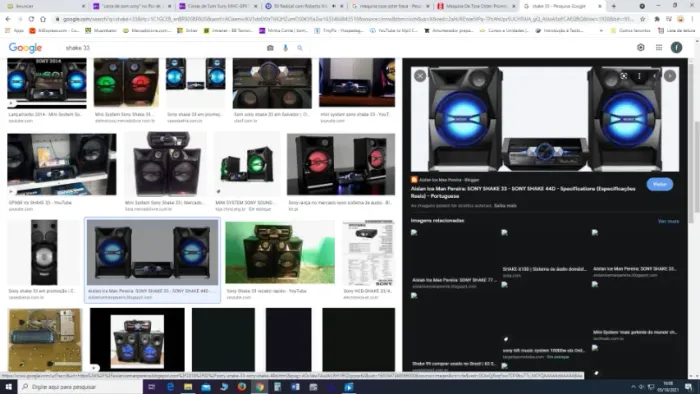Open the circuit board image thumbnail
This screenshot has height=394, width=700.
tap(45, 340)
